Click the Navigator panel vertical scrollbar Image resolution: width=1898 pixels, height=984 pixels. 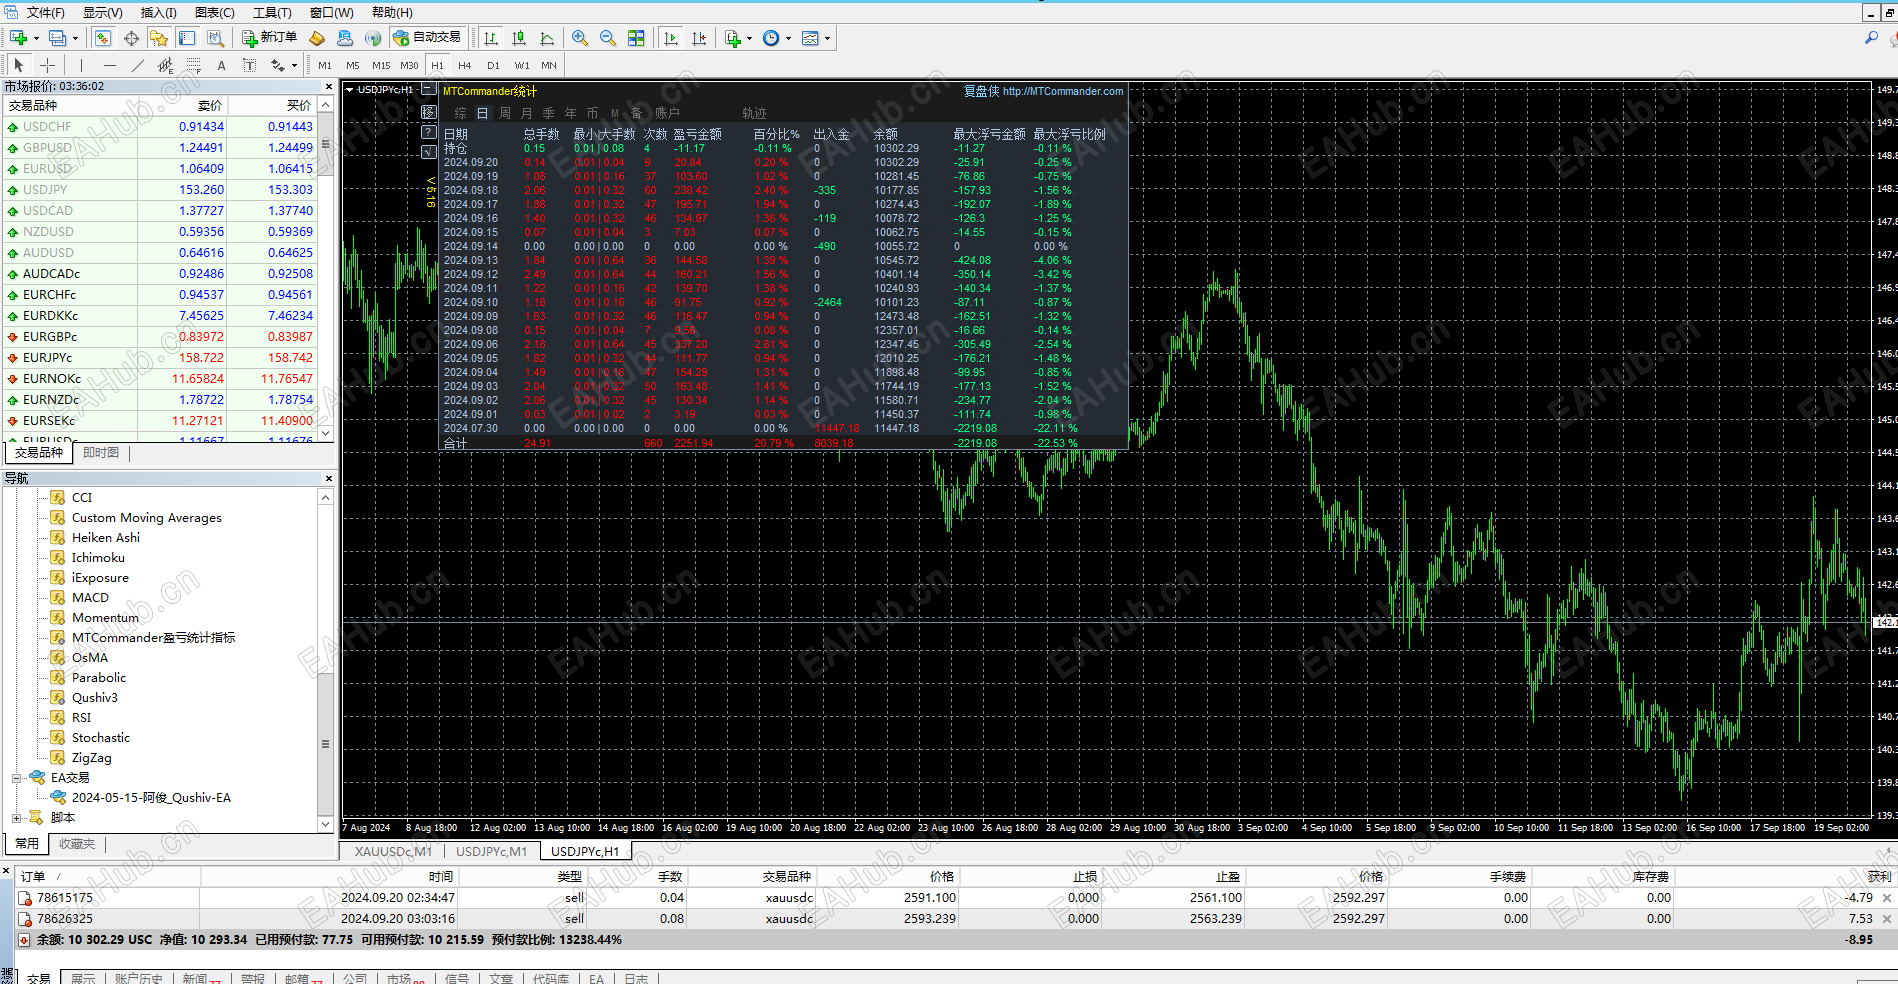[x=325, y=661]
